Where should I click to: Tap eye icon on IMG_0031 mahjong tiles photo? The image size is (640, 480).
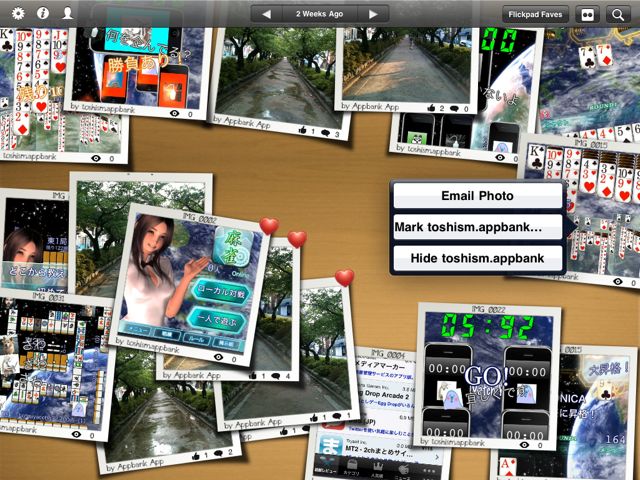tap(76, 434)
